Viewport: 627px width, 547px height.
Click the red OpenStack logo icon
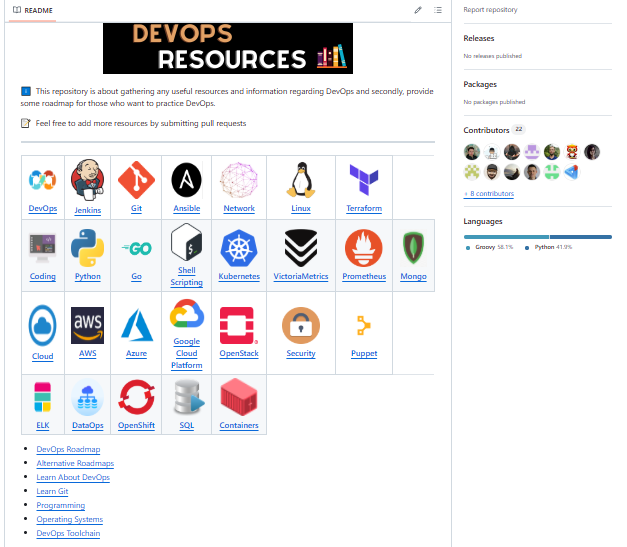click(x=239, y=325)
